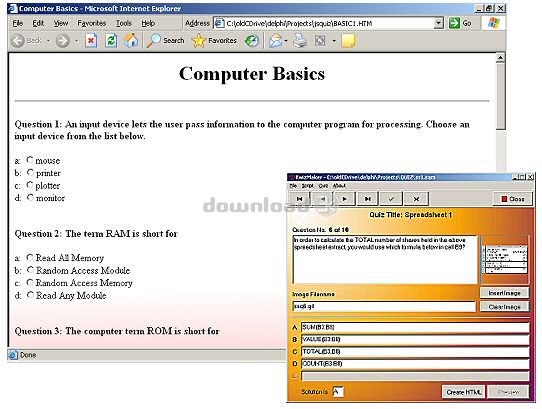Click the History icon in IE toolbar
The image size is (542, 409).
tap(252, 41)
